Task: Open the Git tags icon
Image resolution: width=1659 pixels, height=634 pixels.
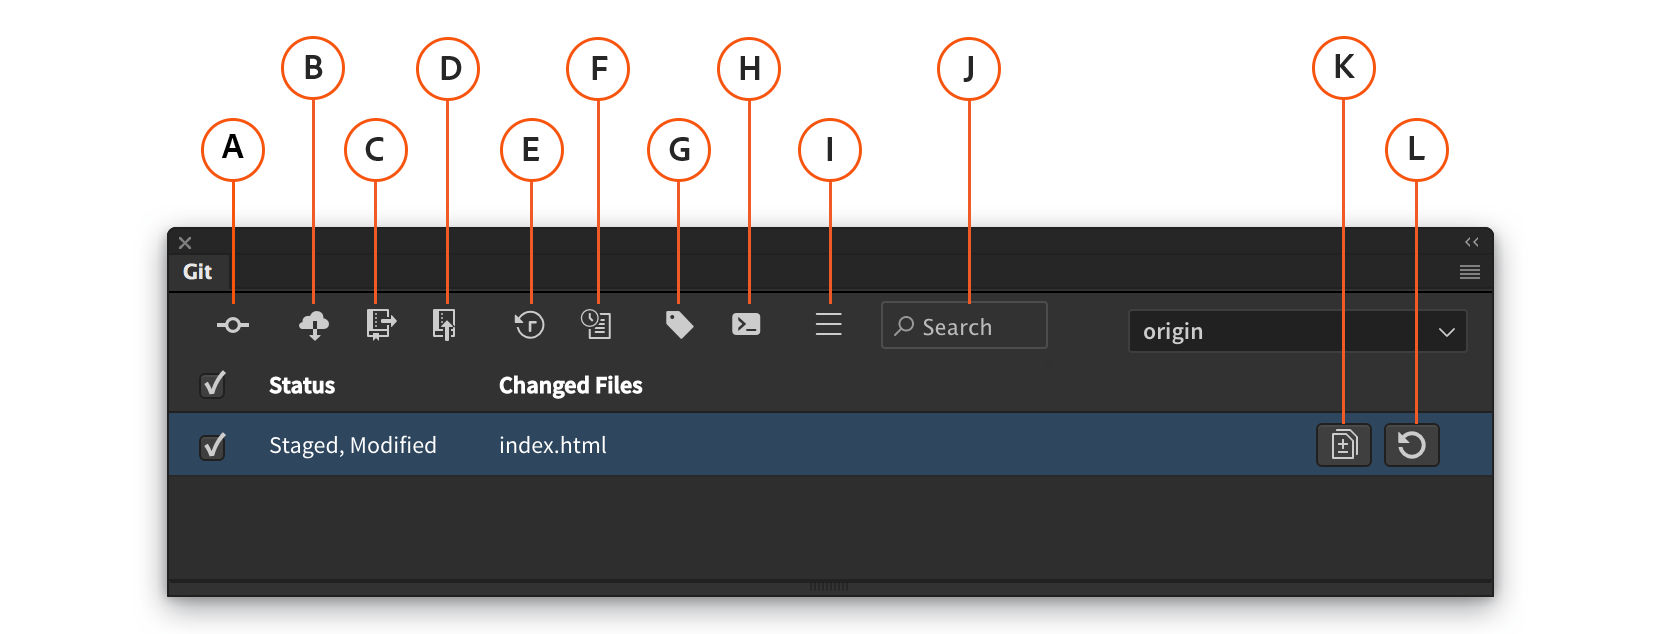Action: click(679, 324)
